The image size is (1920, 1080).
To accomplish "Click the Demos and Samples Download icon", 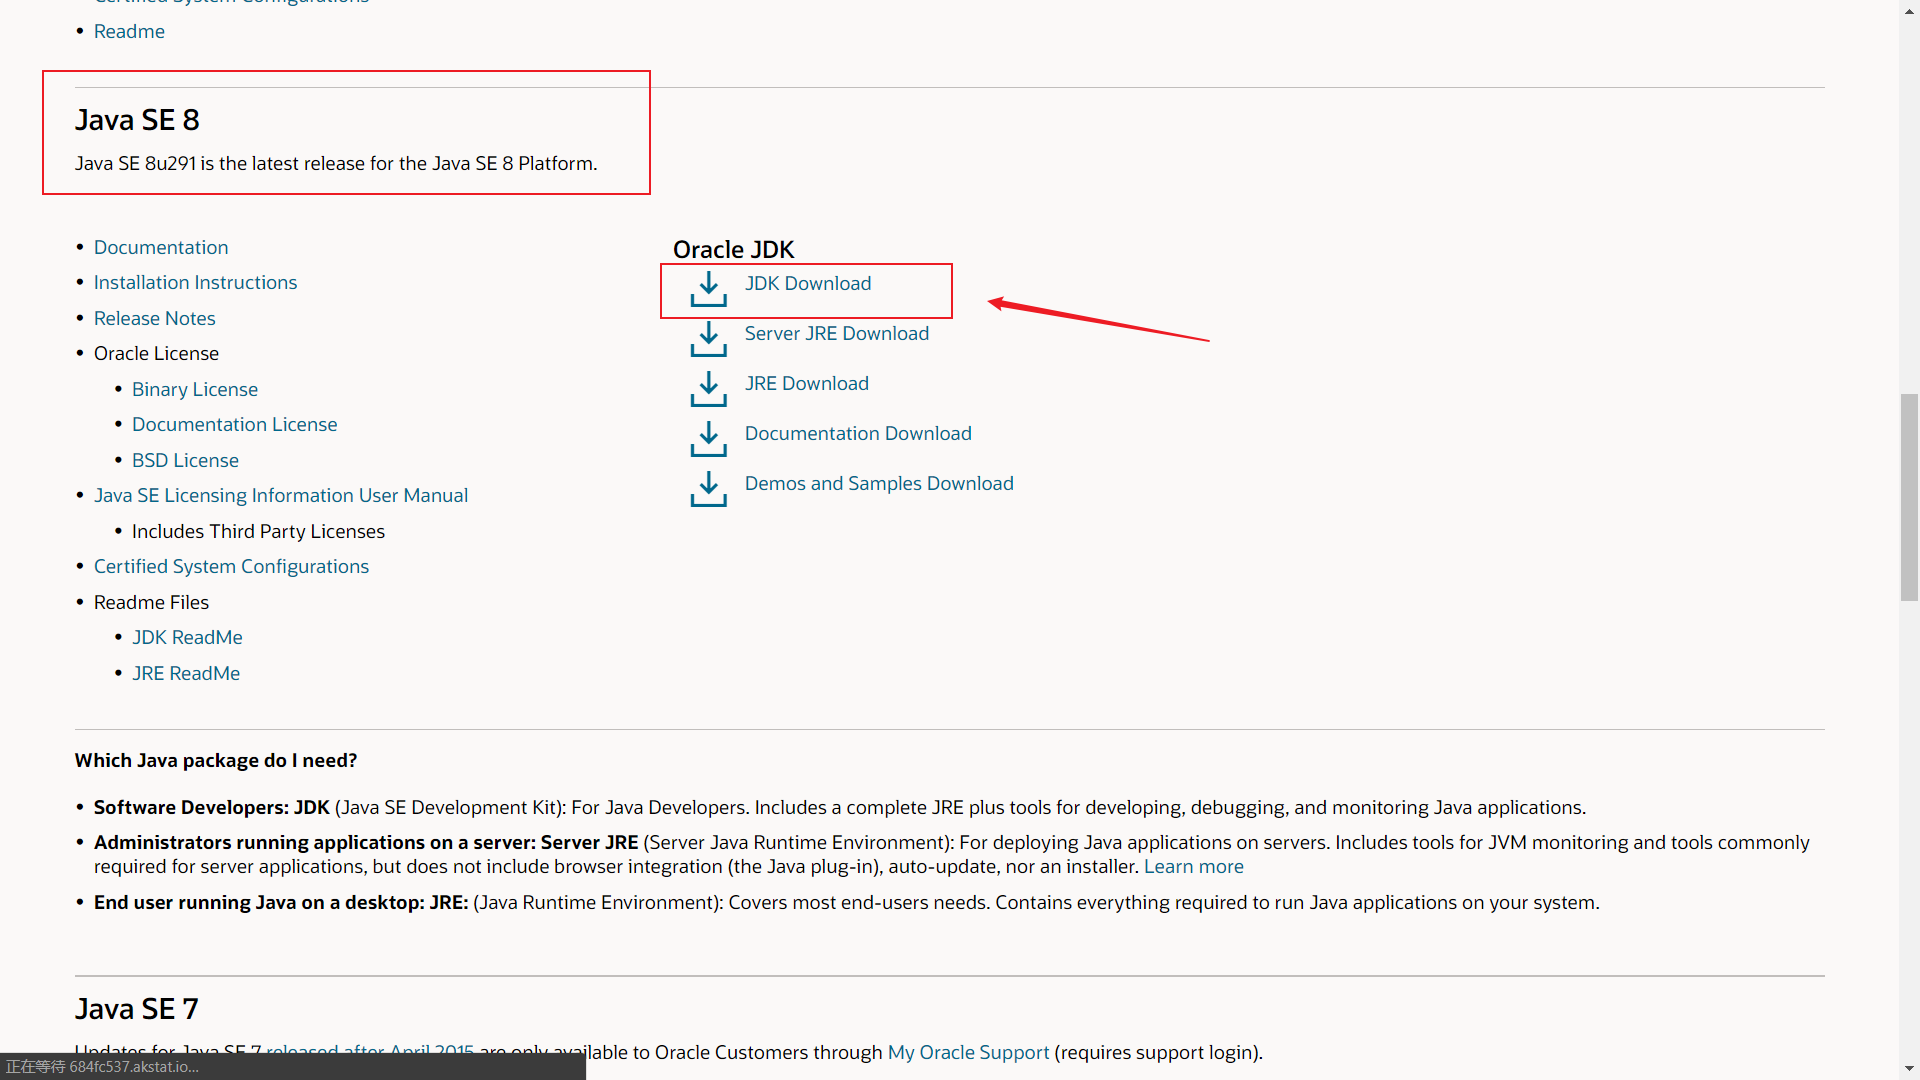I will pyautogui.click(x=708, y=489).
